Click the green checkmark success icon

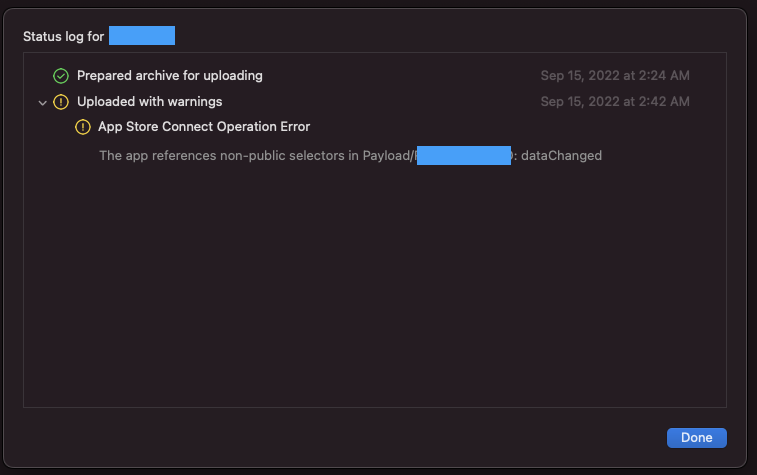[61, 76]
